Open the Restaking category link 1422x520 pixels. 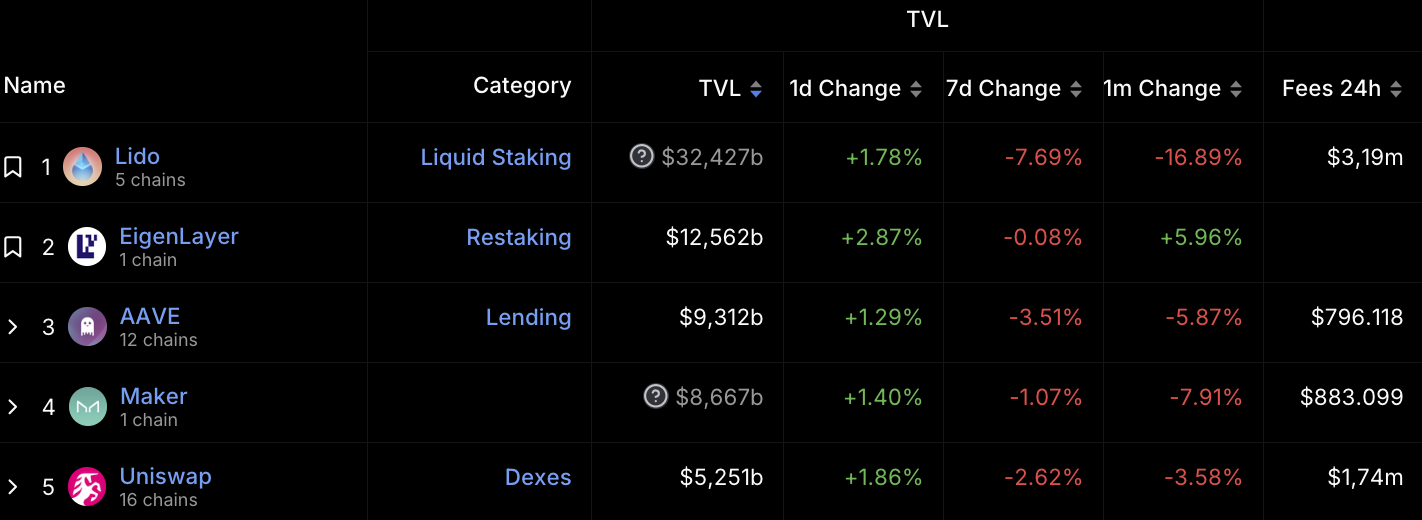click(519, 237)
